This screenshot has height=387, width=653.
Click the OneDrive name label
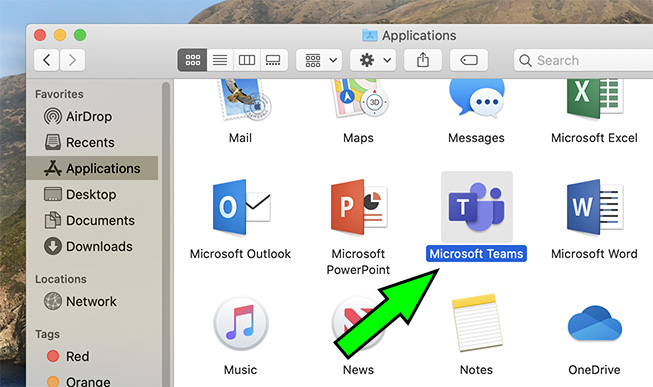(594, 370)
